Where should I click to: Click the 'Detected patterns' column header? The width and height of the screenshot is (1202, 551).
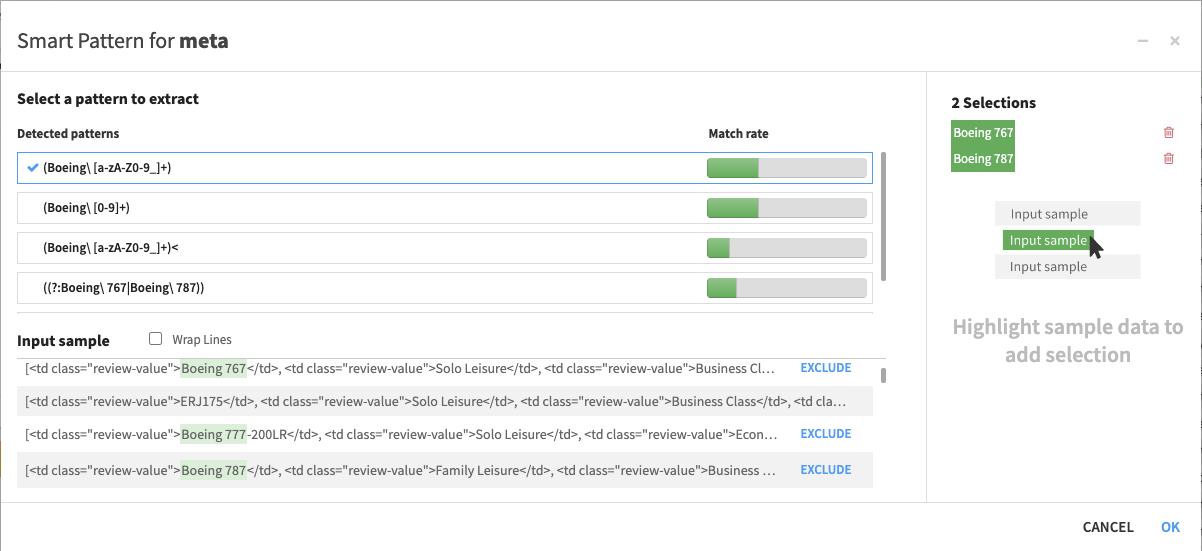point(68,134)
